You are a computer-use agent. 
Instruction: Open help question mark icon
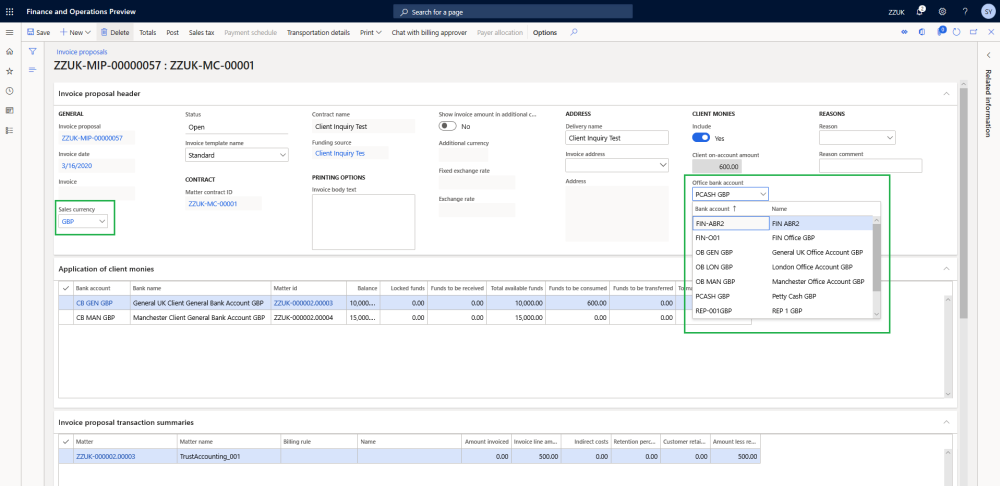click(x=965, y=11)
